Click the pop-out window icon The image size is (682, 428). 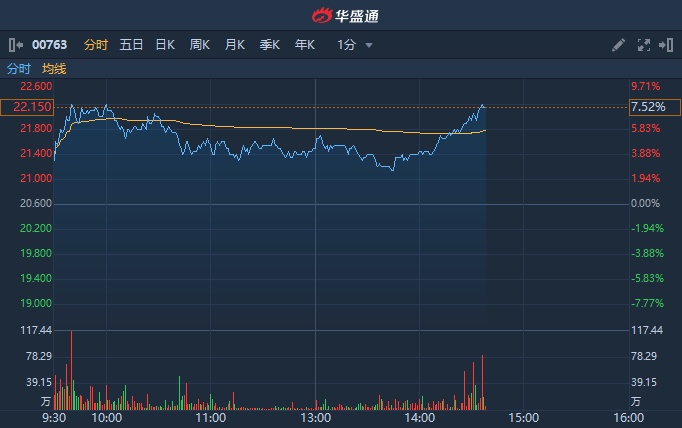[665, 45]
